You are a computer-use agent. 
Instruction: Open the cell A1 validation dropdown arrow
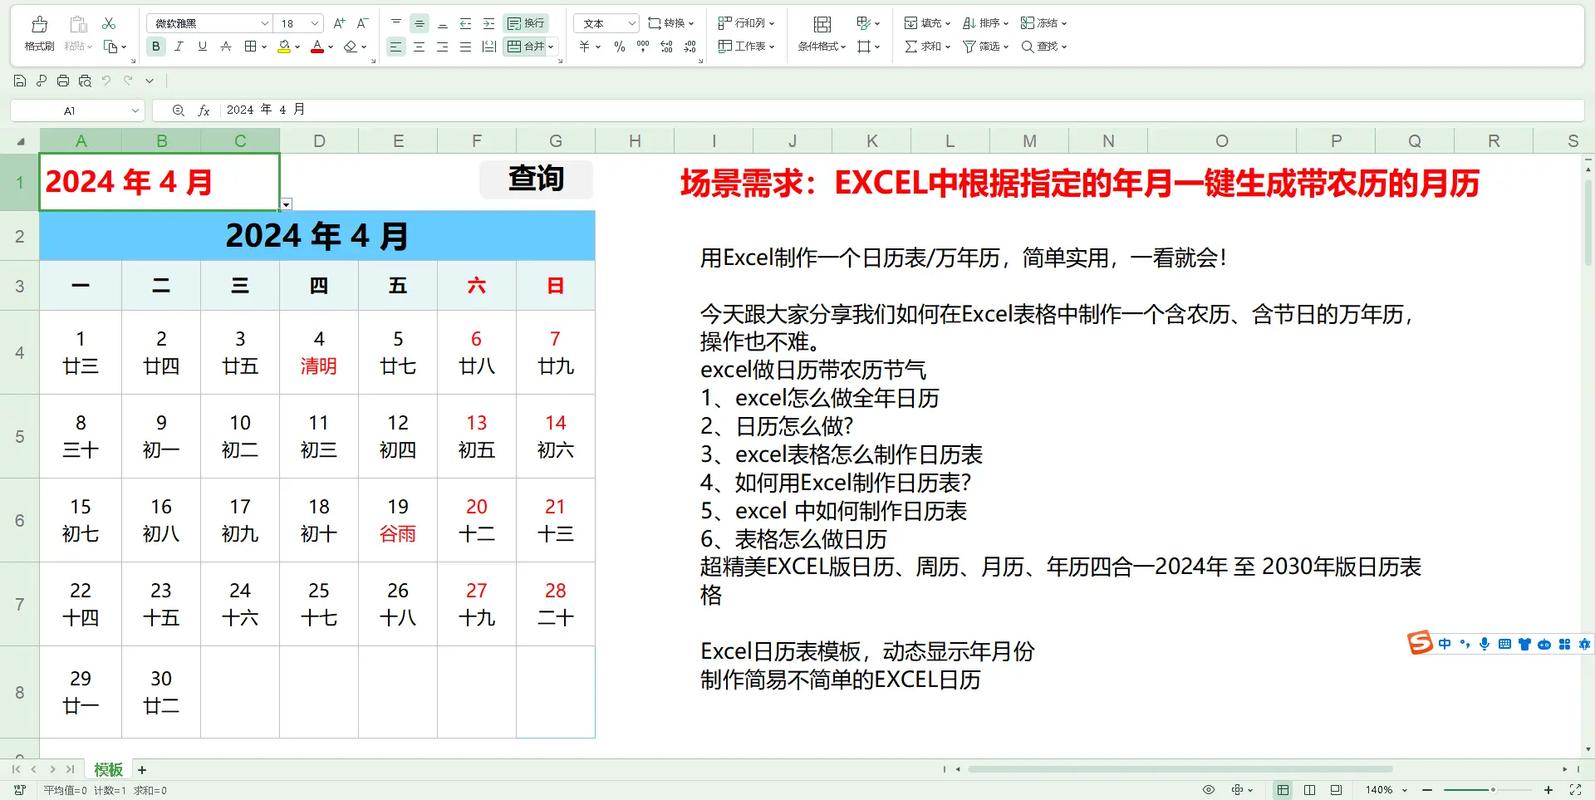(x=286, y=205)
